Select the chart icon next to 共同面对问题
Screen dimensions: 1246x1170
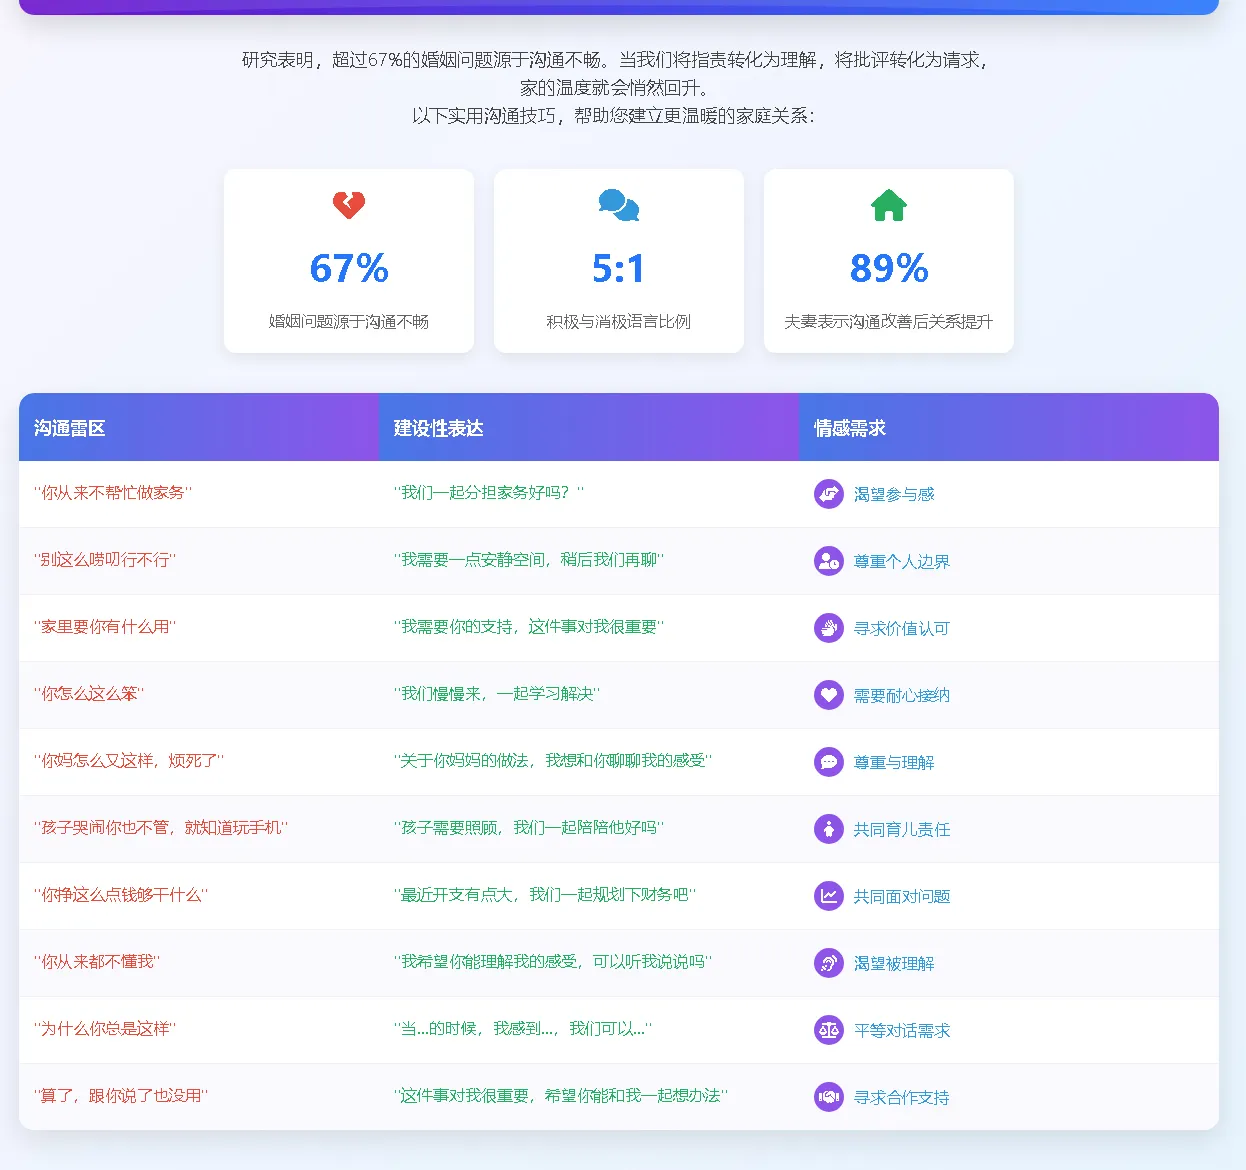coord(829,896)
